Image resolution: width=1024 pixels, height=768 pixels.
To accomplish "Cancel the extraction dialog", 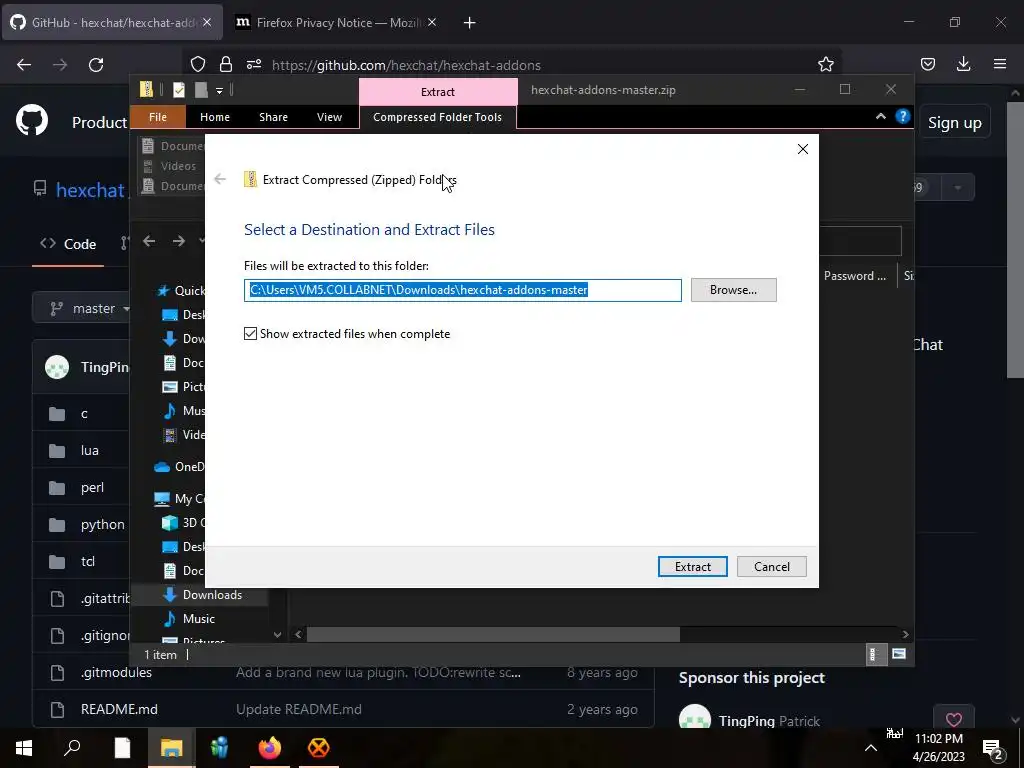I will (x=771, y=566).
